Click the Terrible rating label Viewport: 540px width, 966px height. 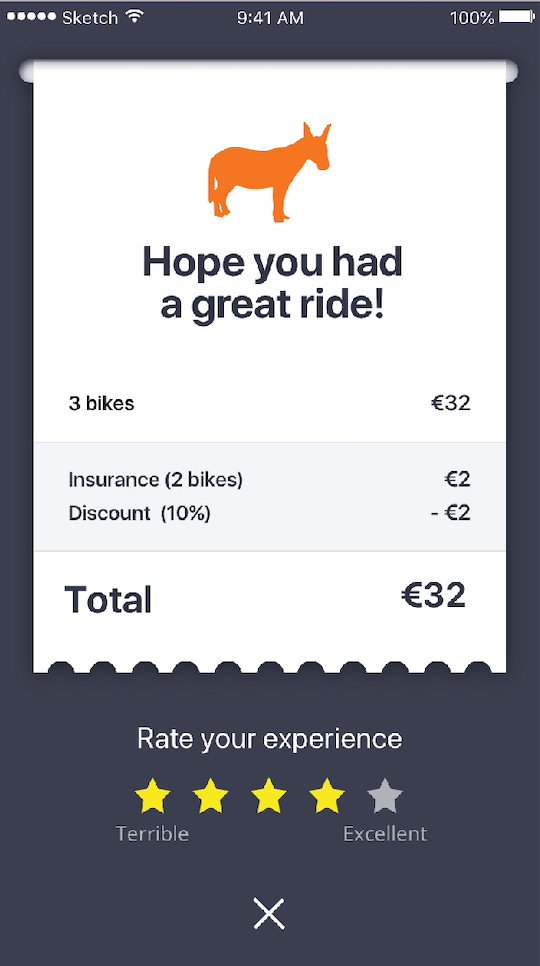coord(152,834)
